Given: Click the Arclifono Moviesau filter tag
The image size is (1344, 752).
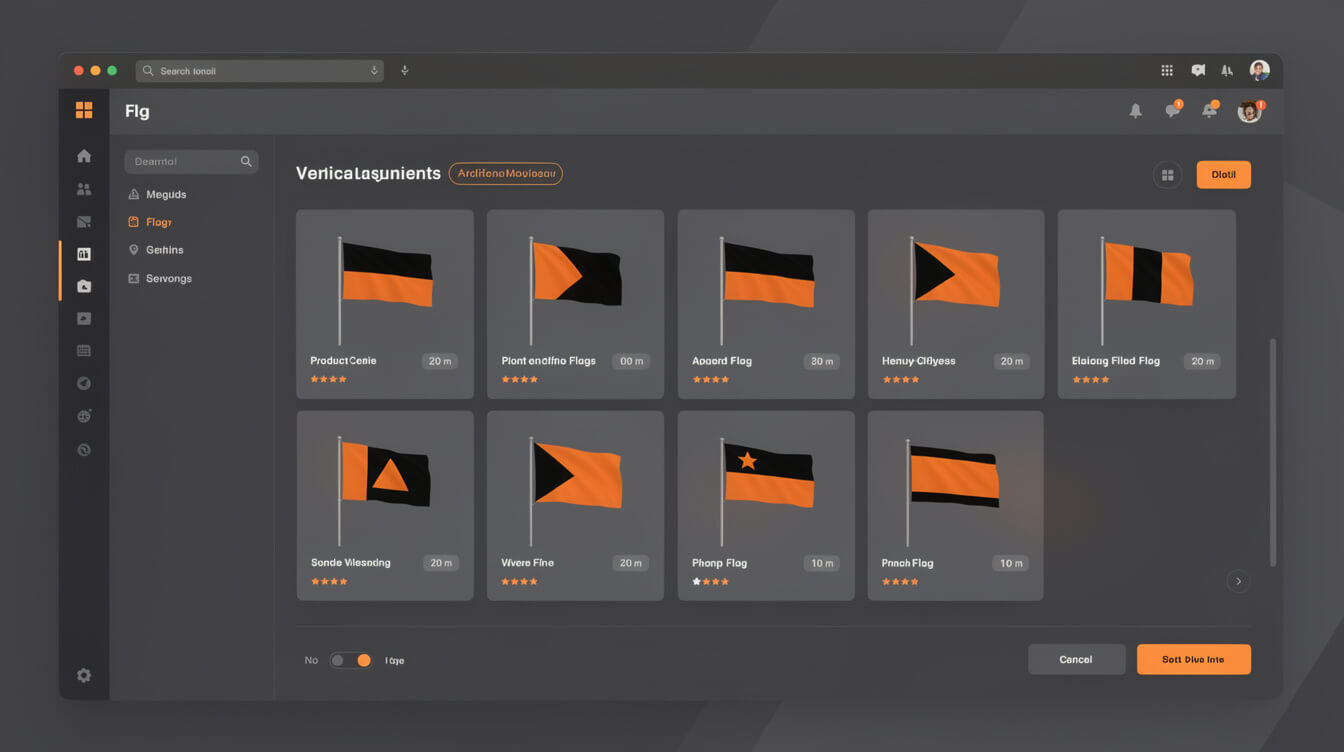Looking at the screenshot, I should coord(506,174).
